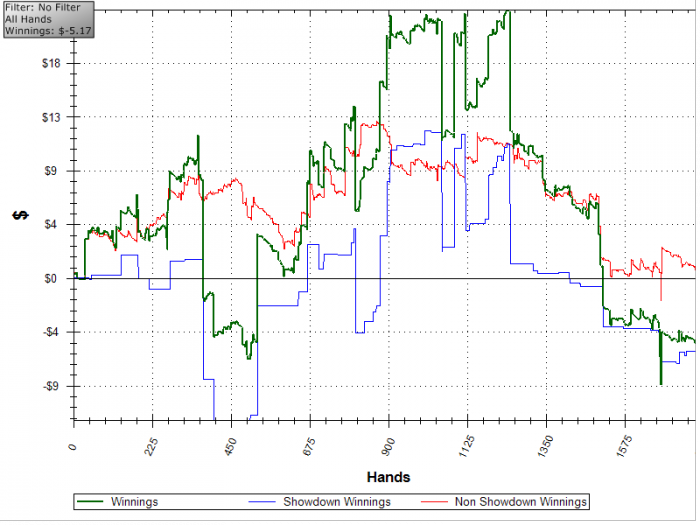Click the $ y-axis title
Image resolution: width=700 pixels, height=525 pixels.
click(x=20, y=216)
